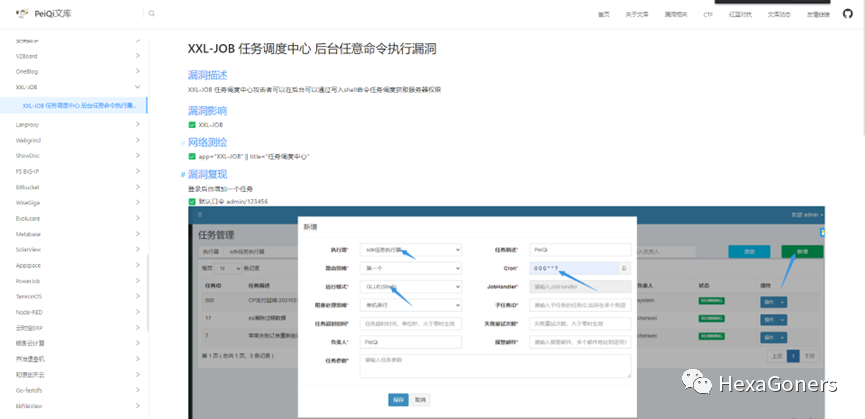Expand the OneBlog sidebar chevron
Image resolution: width=865 pixels, height=419 pixels.
coord(137,71)
